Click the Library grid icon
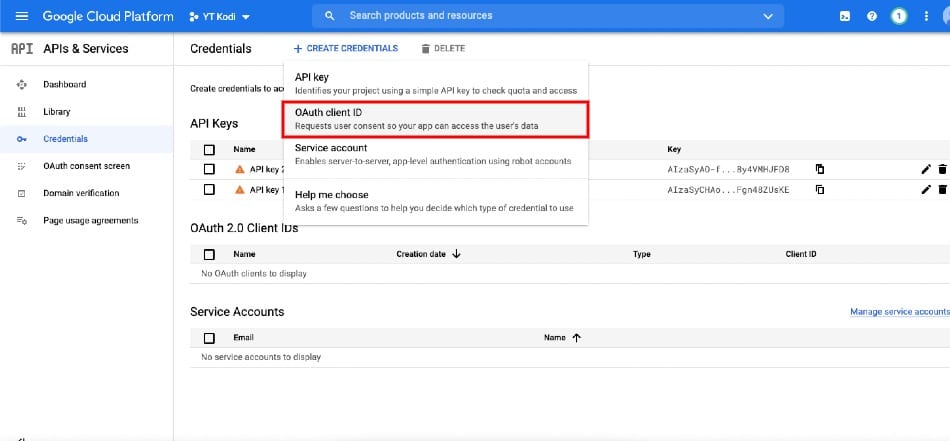Viewport: 950px width, 441px height. point(22,111)
